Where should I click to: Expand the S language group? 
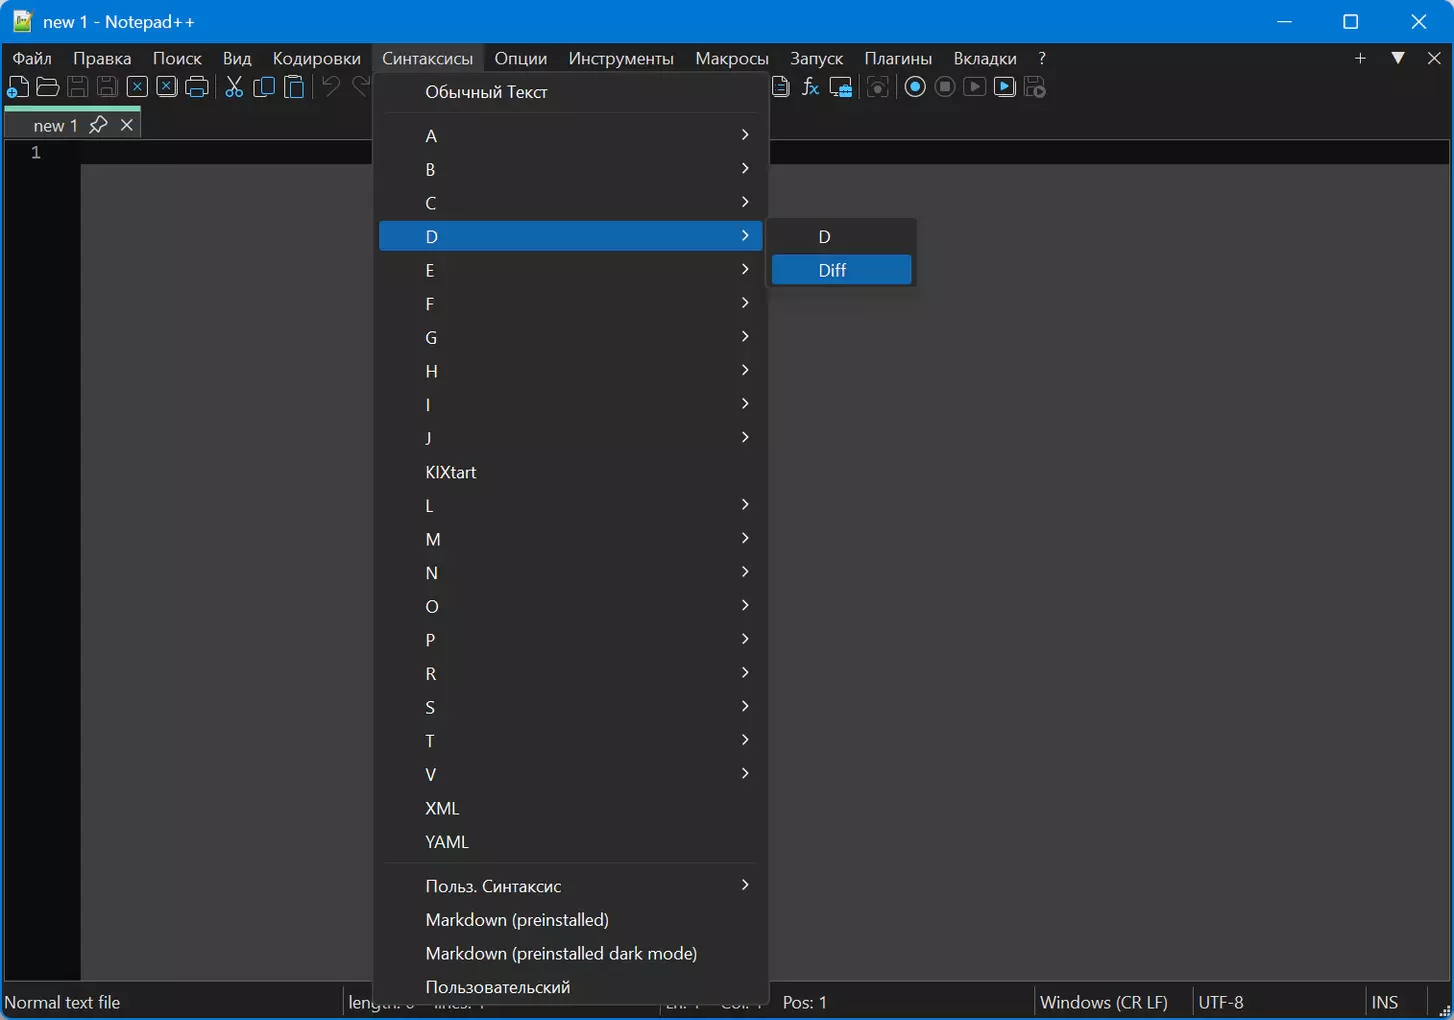pyautogui.click(x=571, y=707)
